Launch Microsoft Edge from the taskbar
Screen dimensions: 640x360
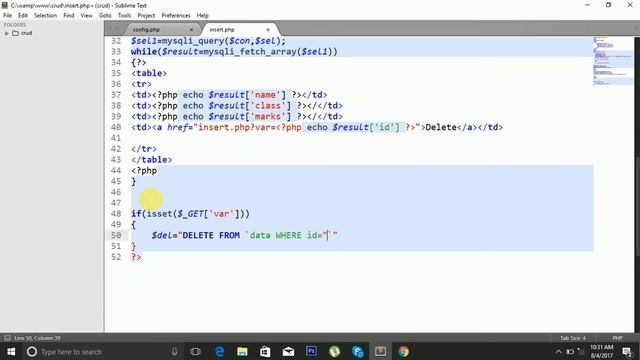[219, 351]
